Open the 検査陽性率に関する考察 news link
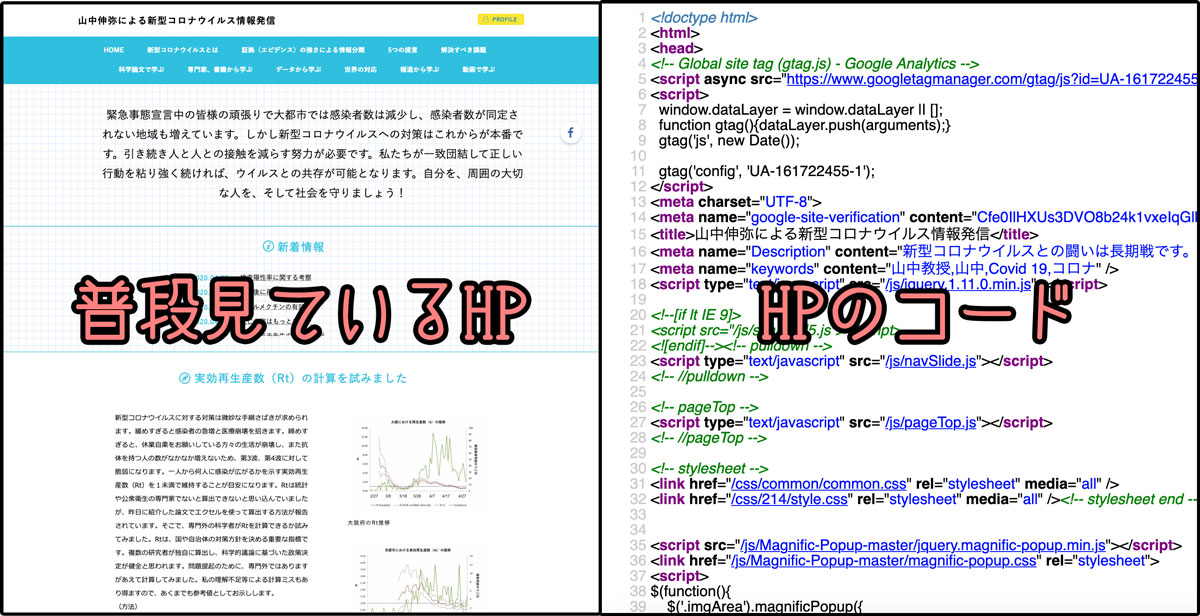Screen dimensions: 1200x616 276,277
